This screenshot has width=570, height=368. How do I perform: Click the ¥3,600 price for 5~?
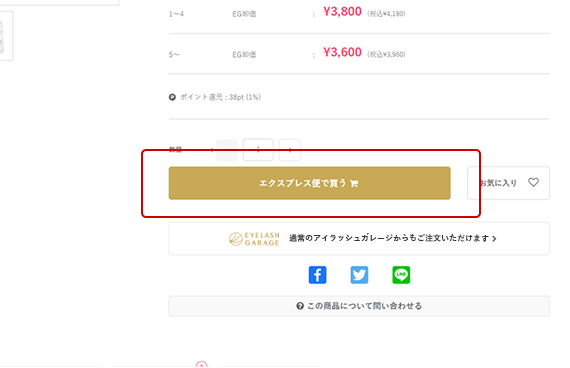[342, 52]
